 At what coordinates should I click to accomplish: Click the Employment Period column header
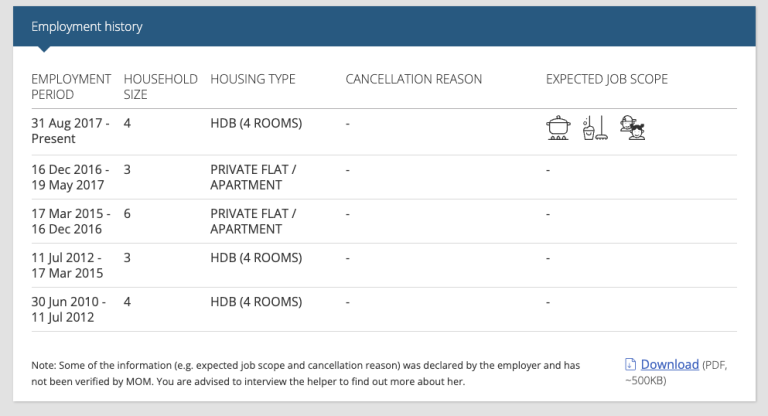(71, 87)
